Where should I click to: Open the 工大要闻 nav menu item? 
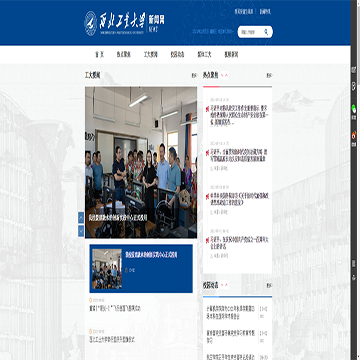point(151,55)
